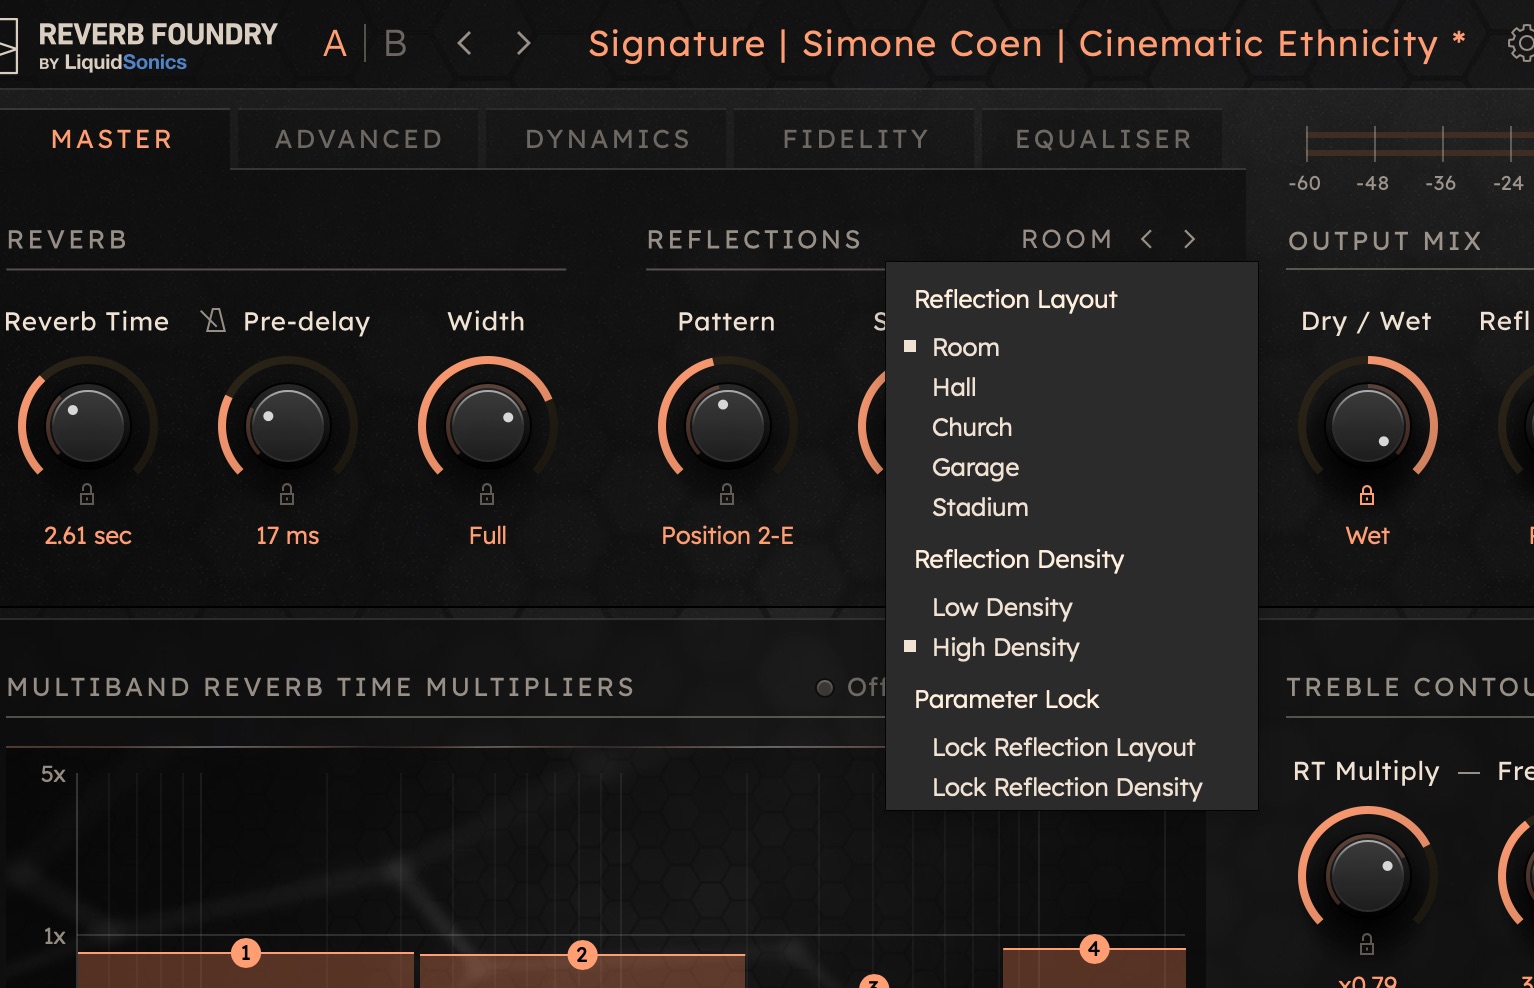Click the lock icon beneath Width knob
Image resolution: width=1534 pixels, height=988 pixels.
point(487,494)
